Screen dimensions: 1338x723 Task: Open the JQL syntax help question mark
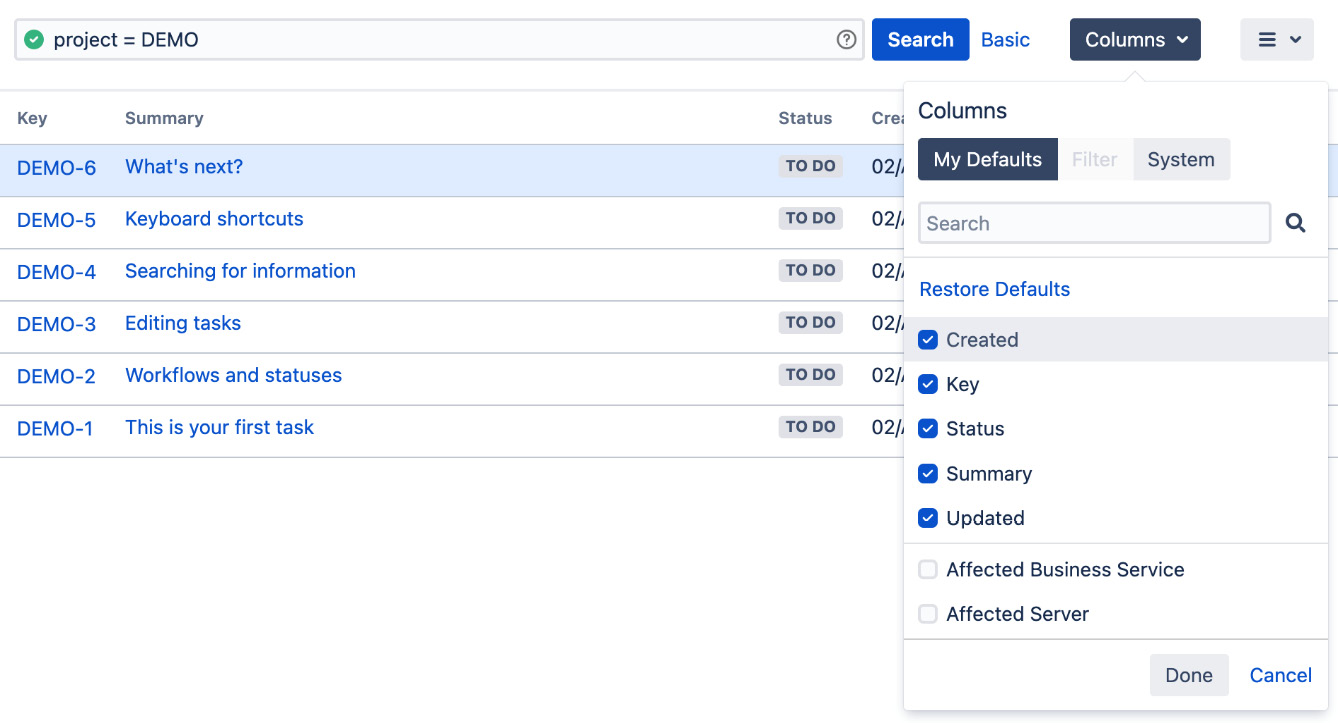pyautogui.click(x=846, y=39)
